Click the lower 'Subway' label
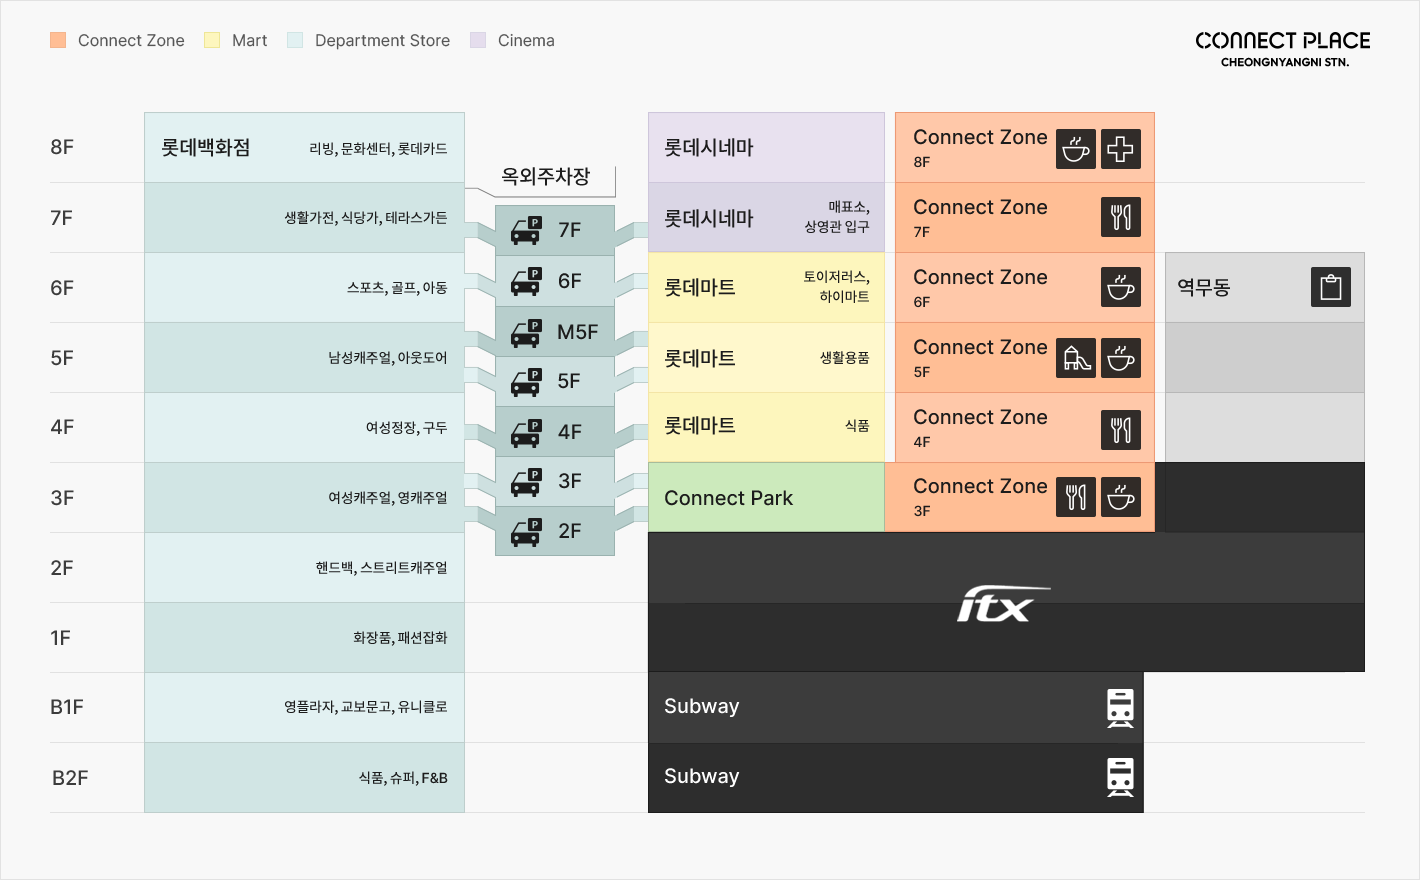Viewport: 1420px width, 880px height. pyautogui.click(x=702, y=776)
